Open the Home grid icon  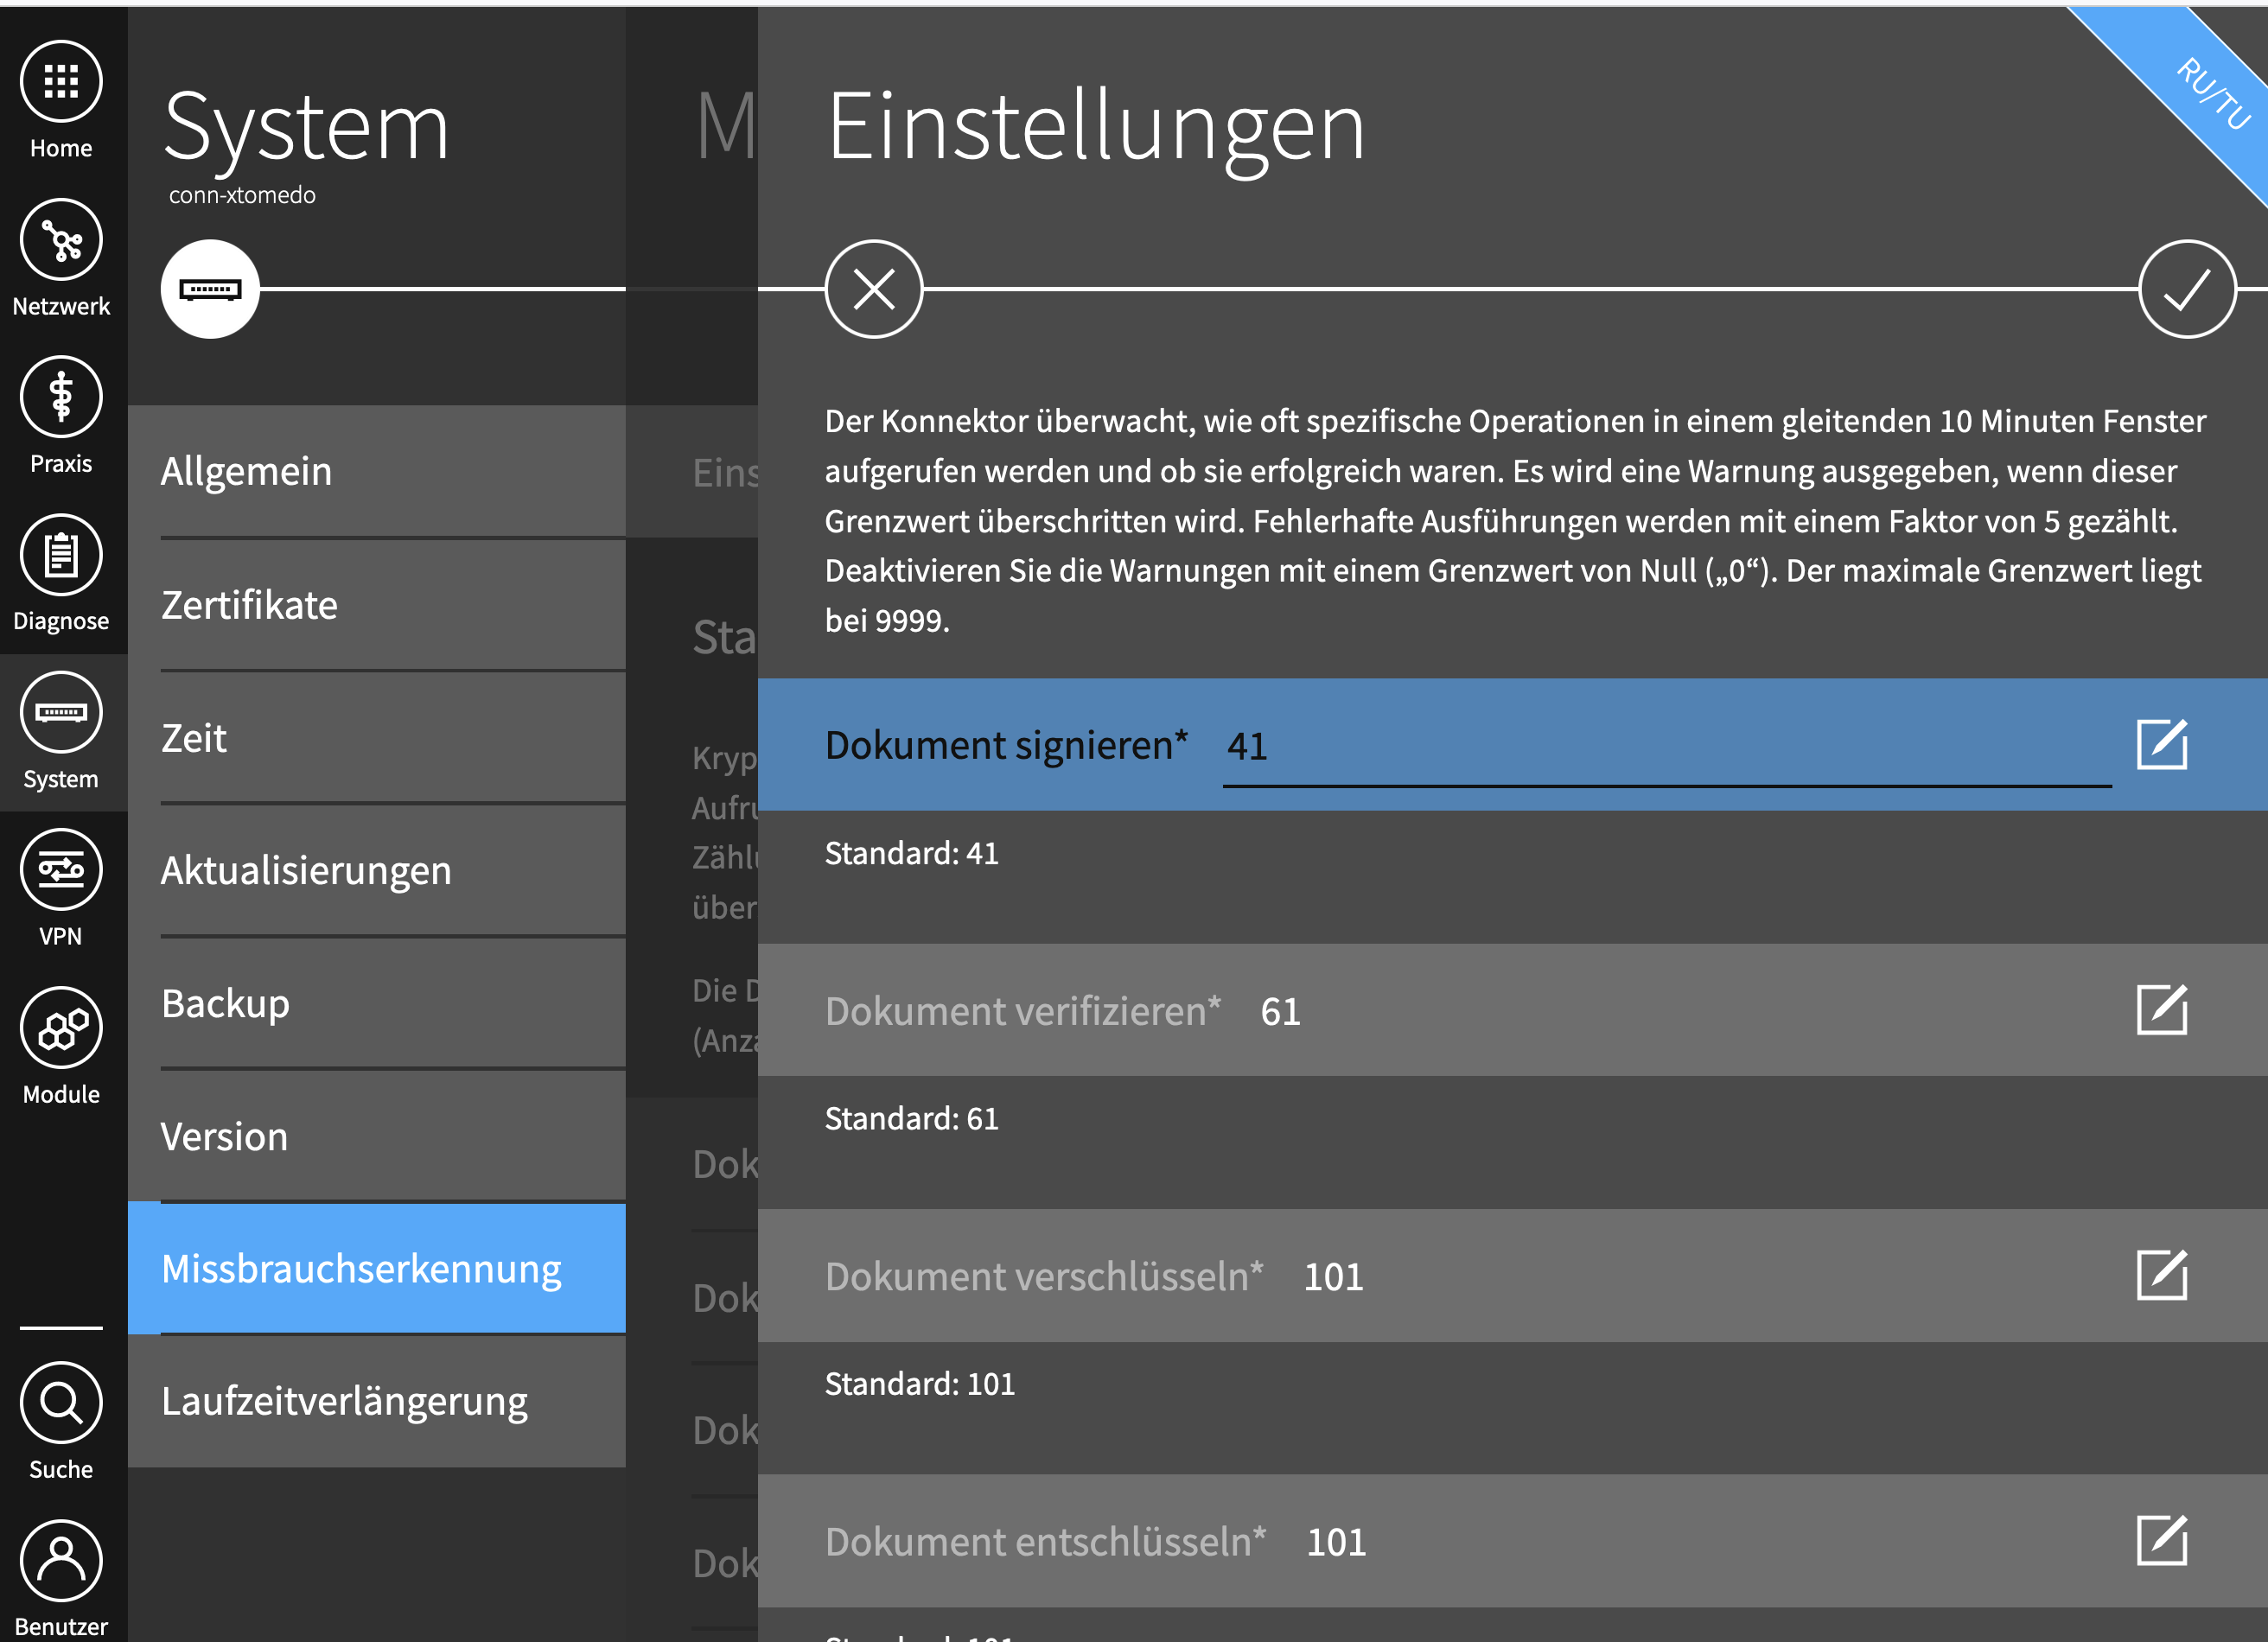point(61,81)
